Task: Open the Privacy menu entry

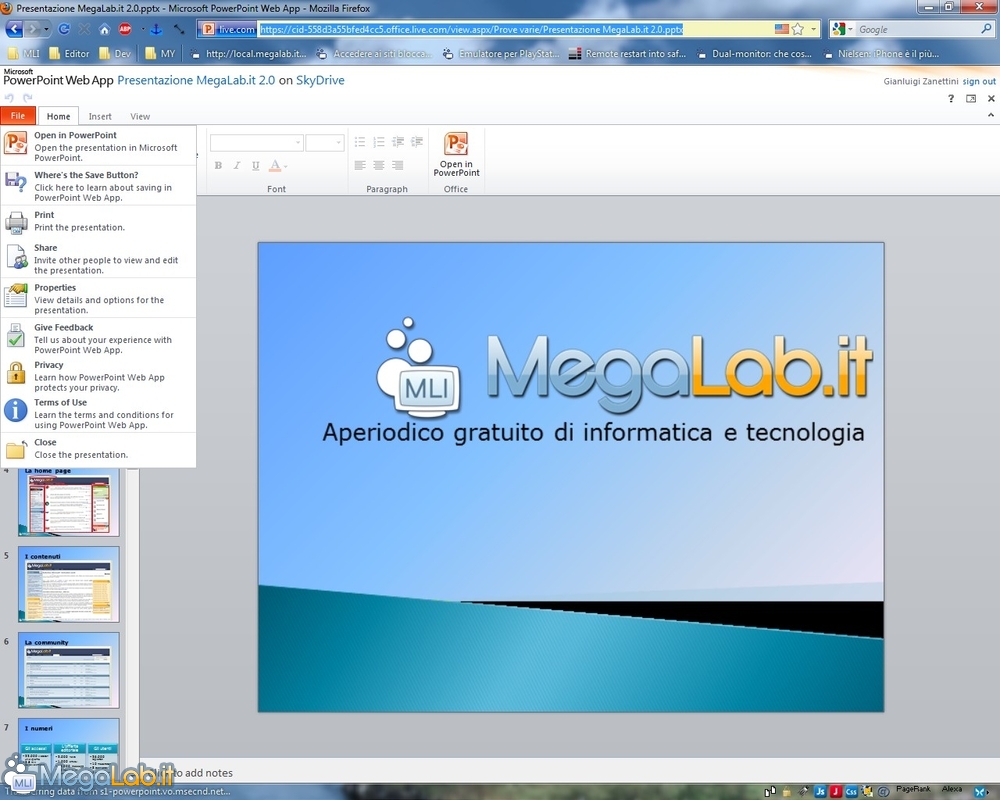Action: click(98, 376)
